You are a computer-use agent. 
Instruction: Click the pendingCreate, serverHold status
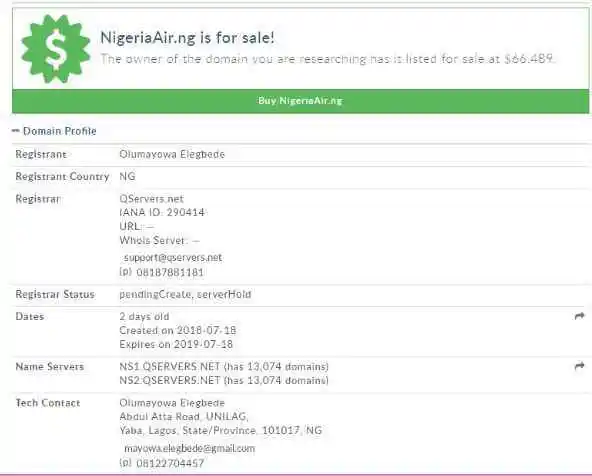pos(185,294)
